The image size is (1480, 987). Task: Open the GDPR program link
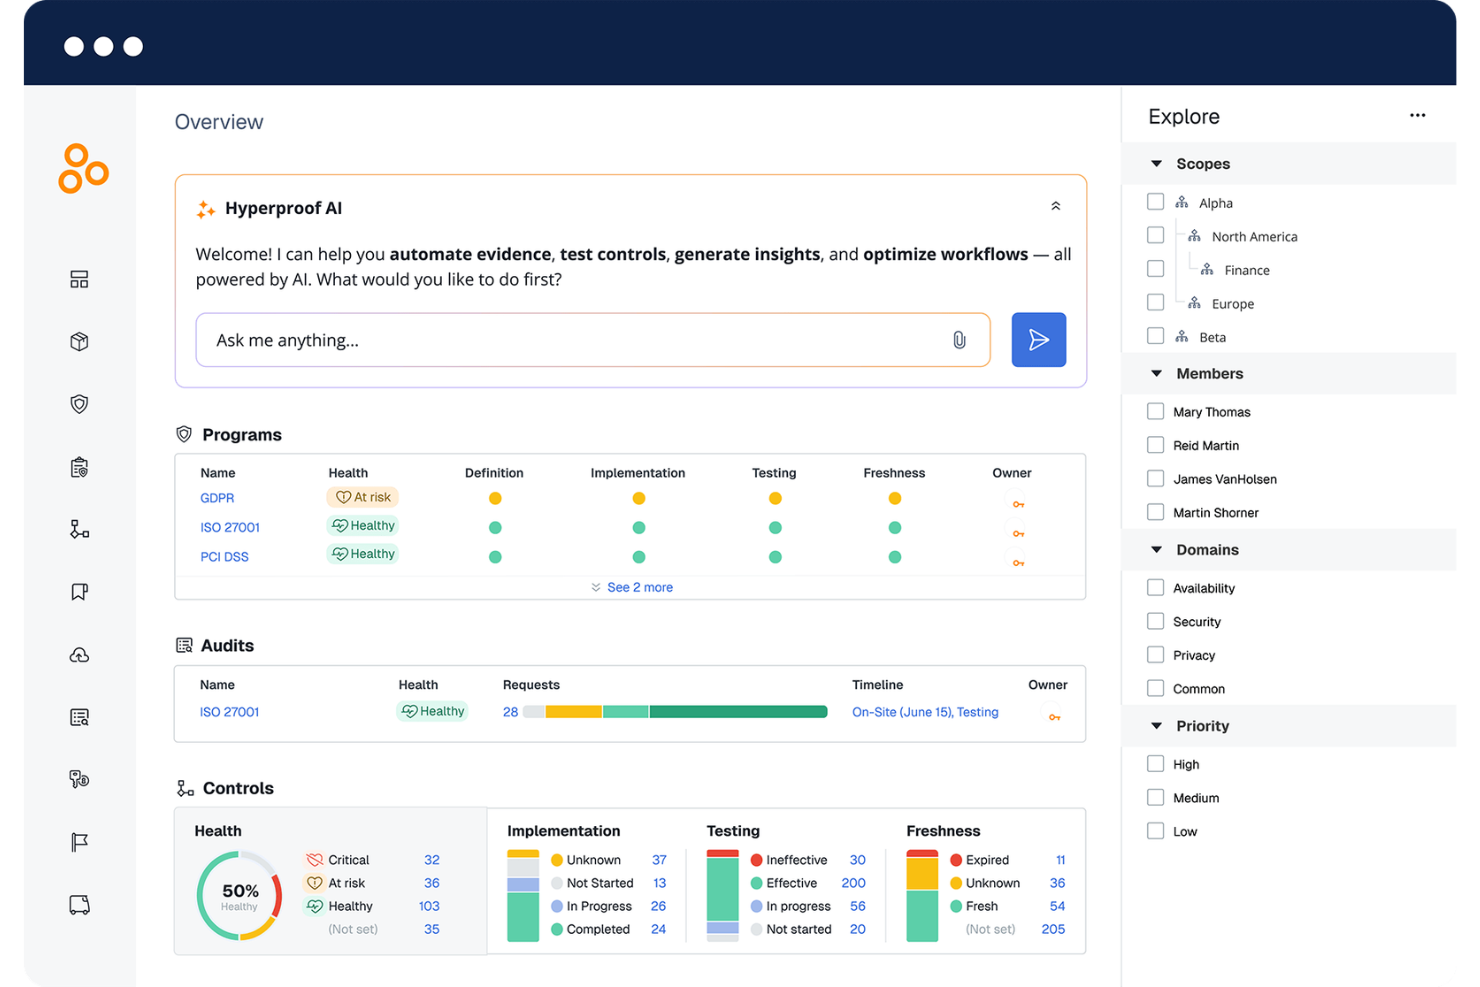[x=217, y=498]
